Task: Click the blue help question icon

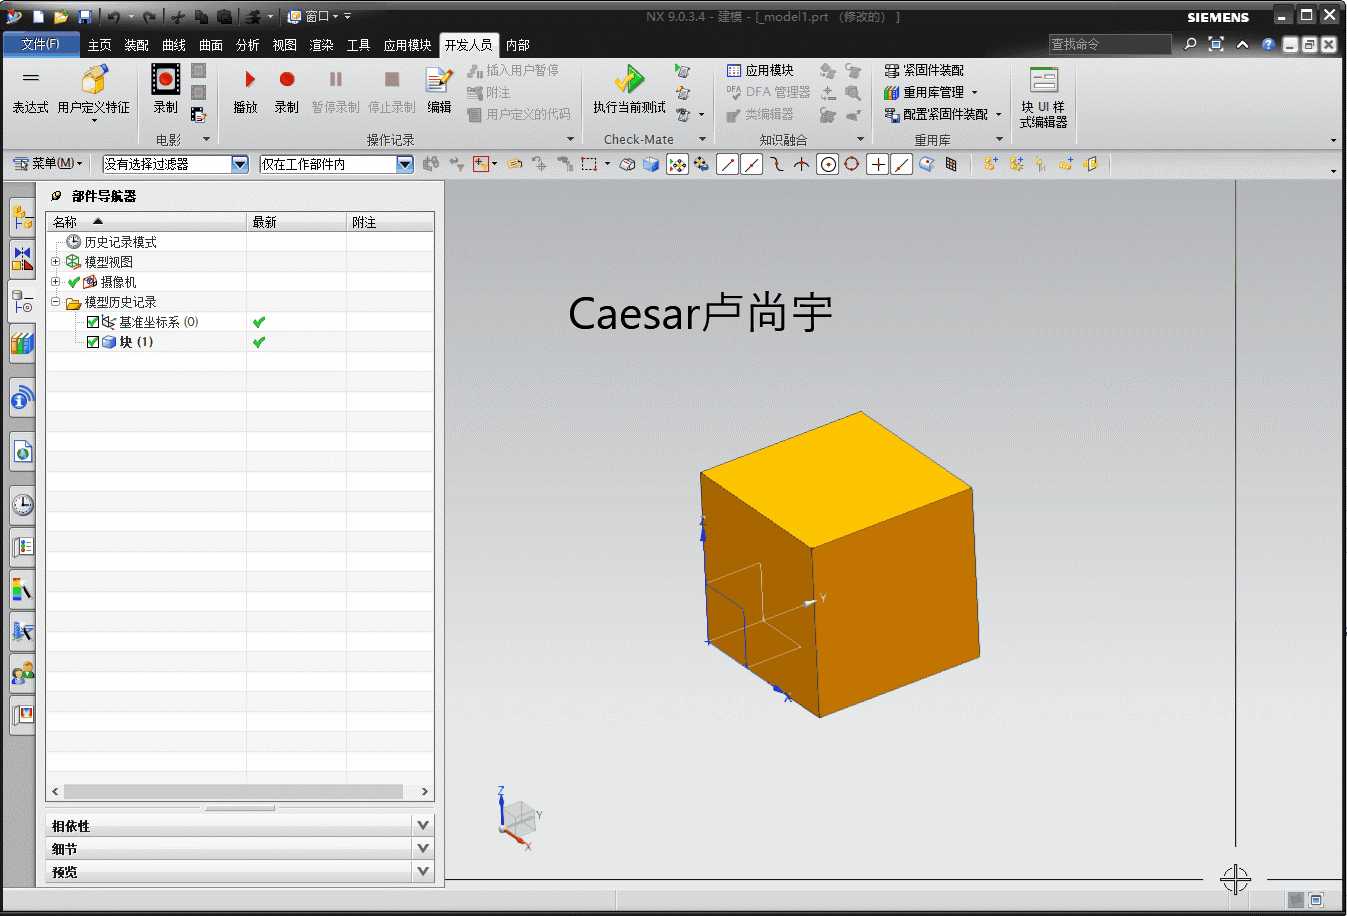Action: 1268,44
